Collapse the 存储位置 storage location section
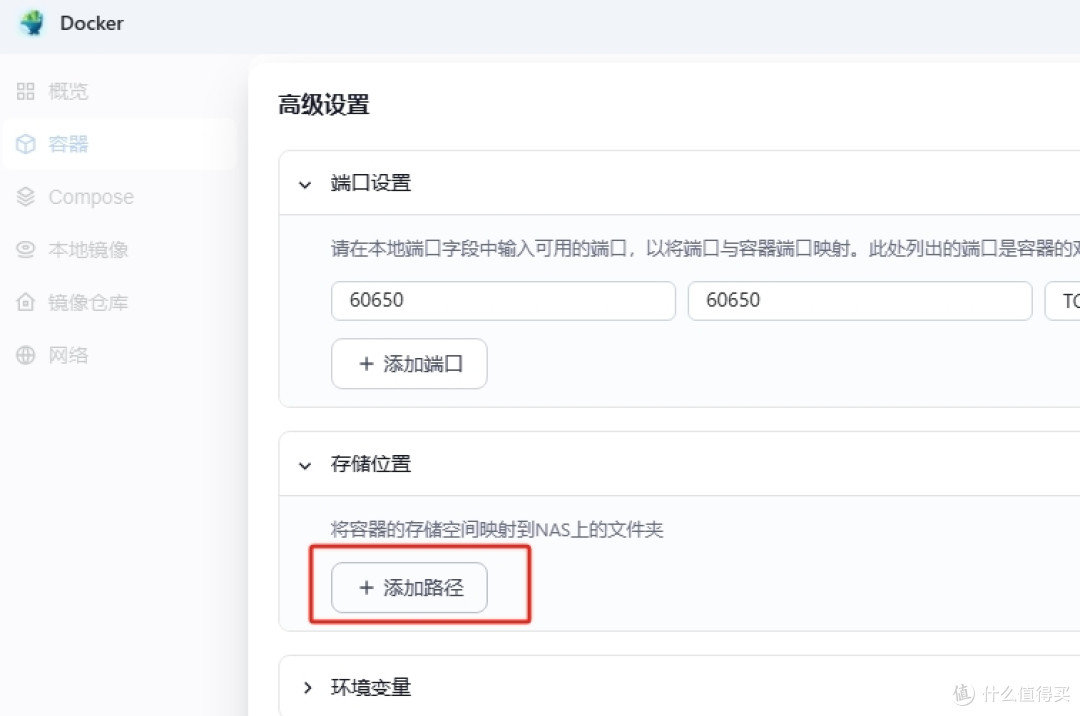 305,464
